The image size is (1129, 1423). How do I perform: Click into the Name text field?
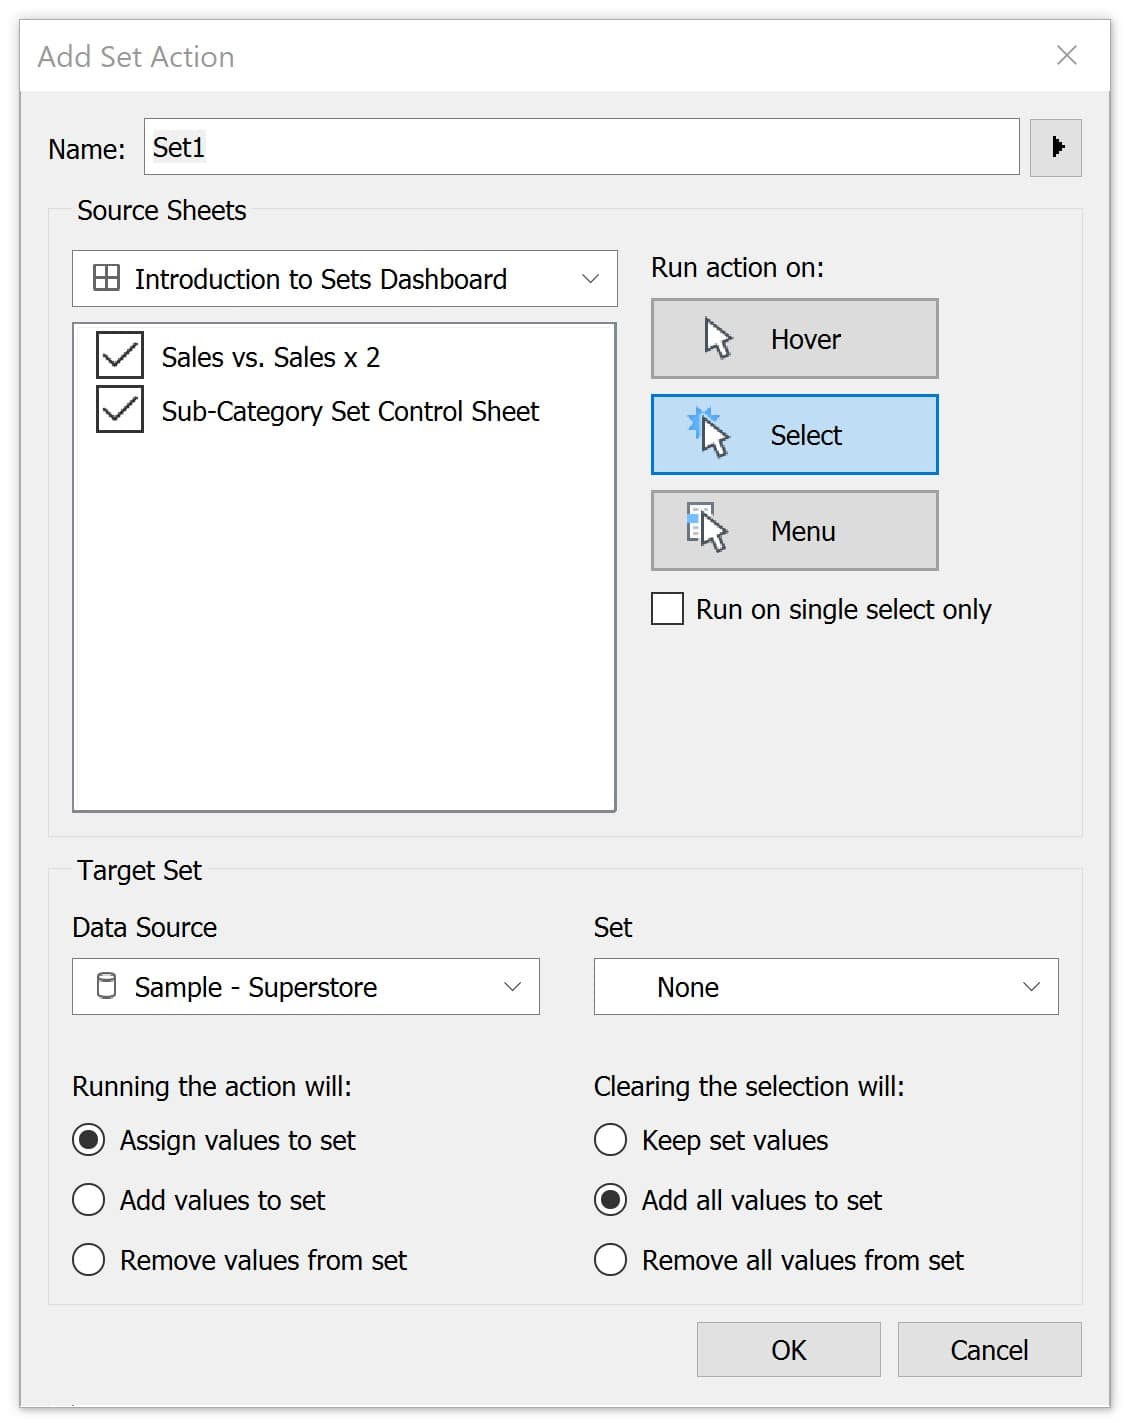[x=581, y=147]
